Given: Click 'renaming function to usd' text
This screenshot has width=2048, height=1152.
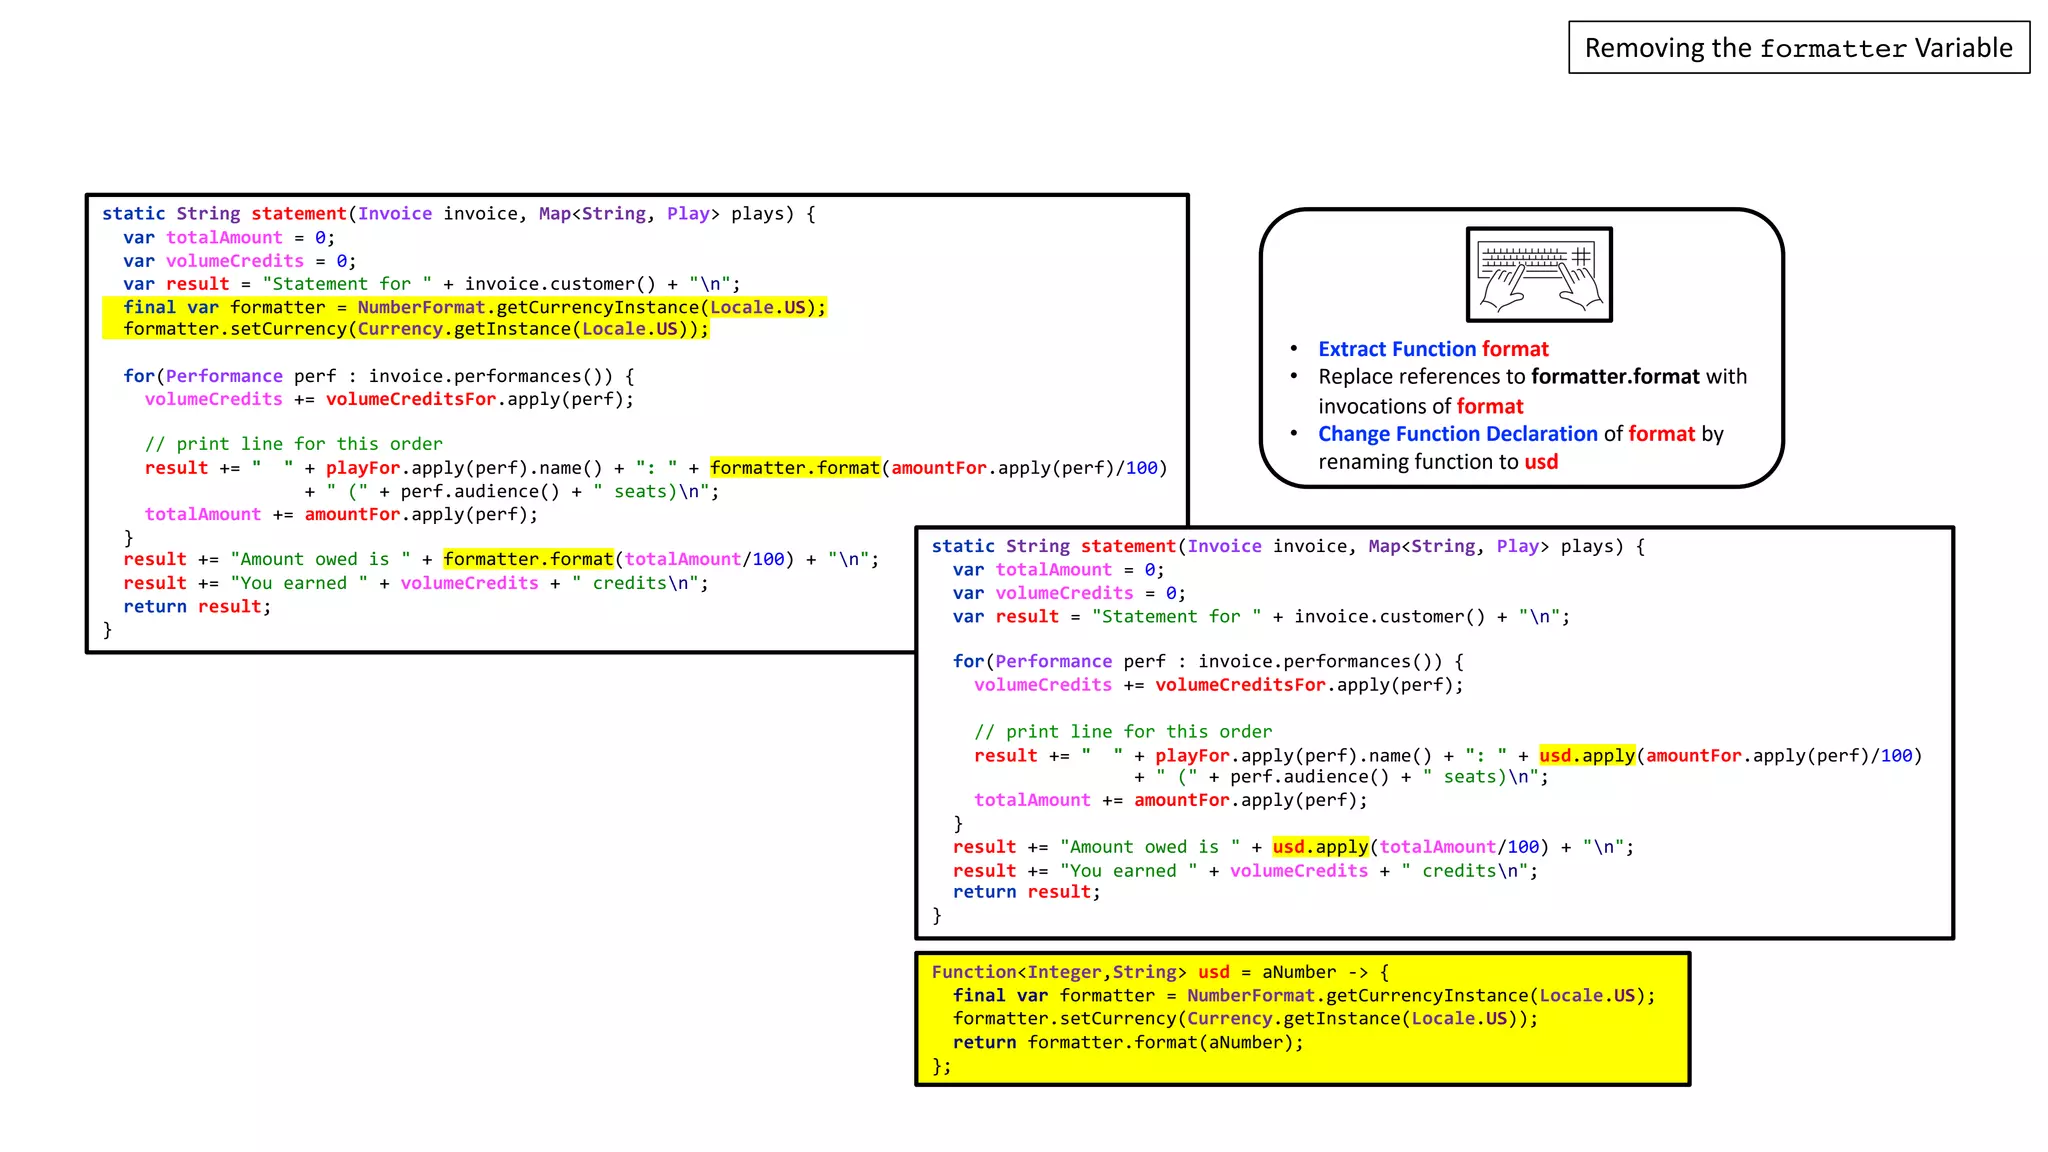Looking at the screenshot, I should pyautogui.click(x=1437, y=462).
